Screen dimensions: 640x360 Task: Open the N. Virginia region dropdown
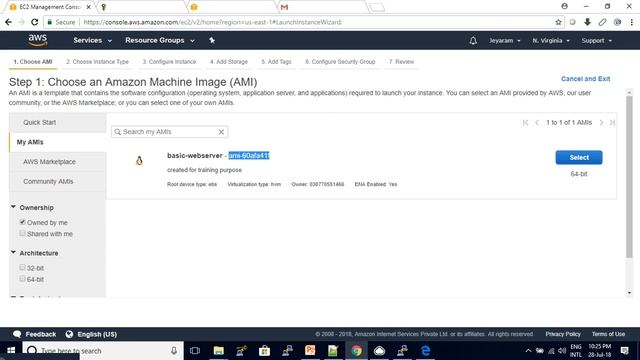click(551, 40)
